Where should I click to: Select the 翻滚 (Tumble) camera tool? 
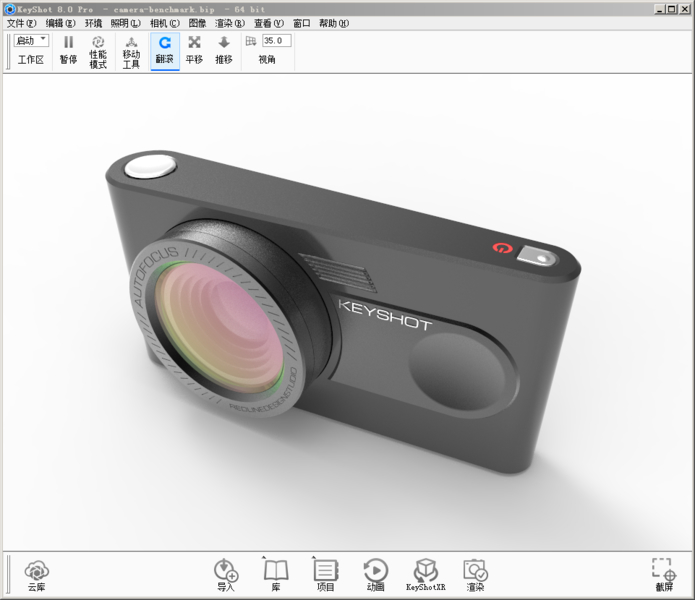(x=164, y=51)
